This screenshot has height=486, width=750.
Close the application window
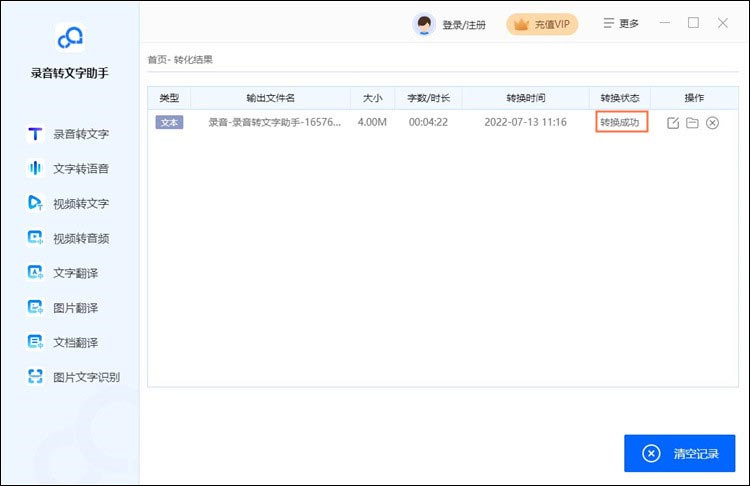pyautogui.click(x=722, y=23)
